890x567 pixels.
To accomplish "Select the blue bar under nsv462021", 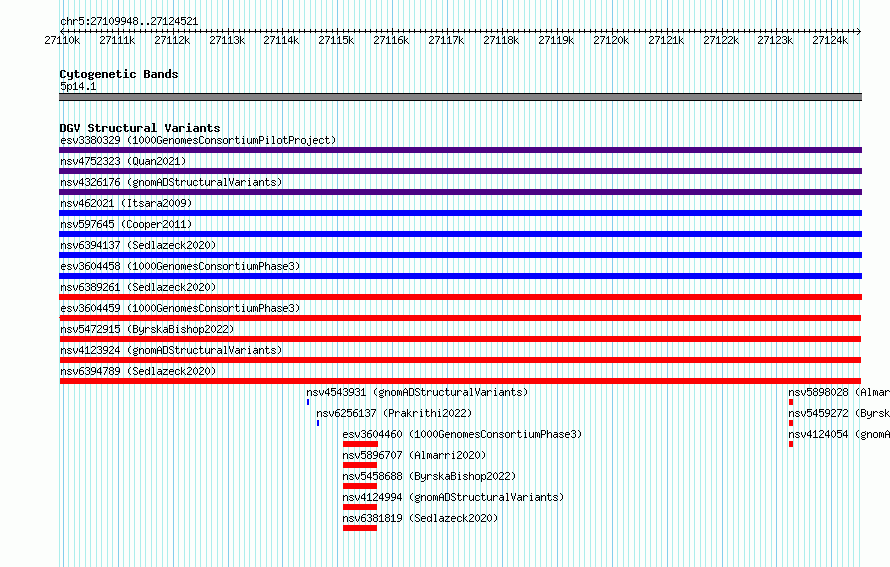I will [x=460, y=213].
